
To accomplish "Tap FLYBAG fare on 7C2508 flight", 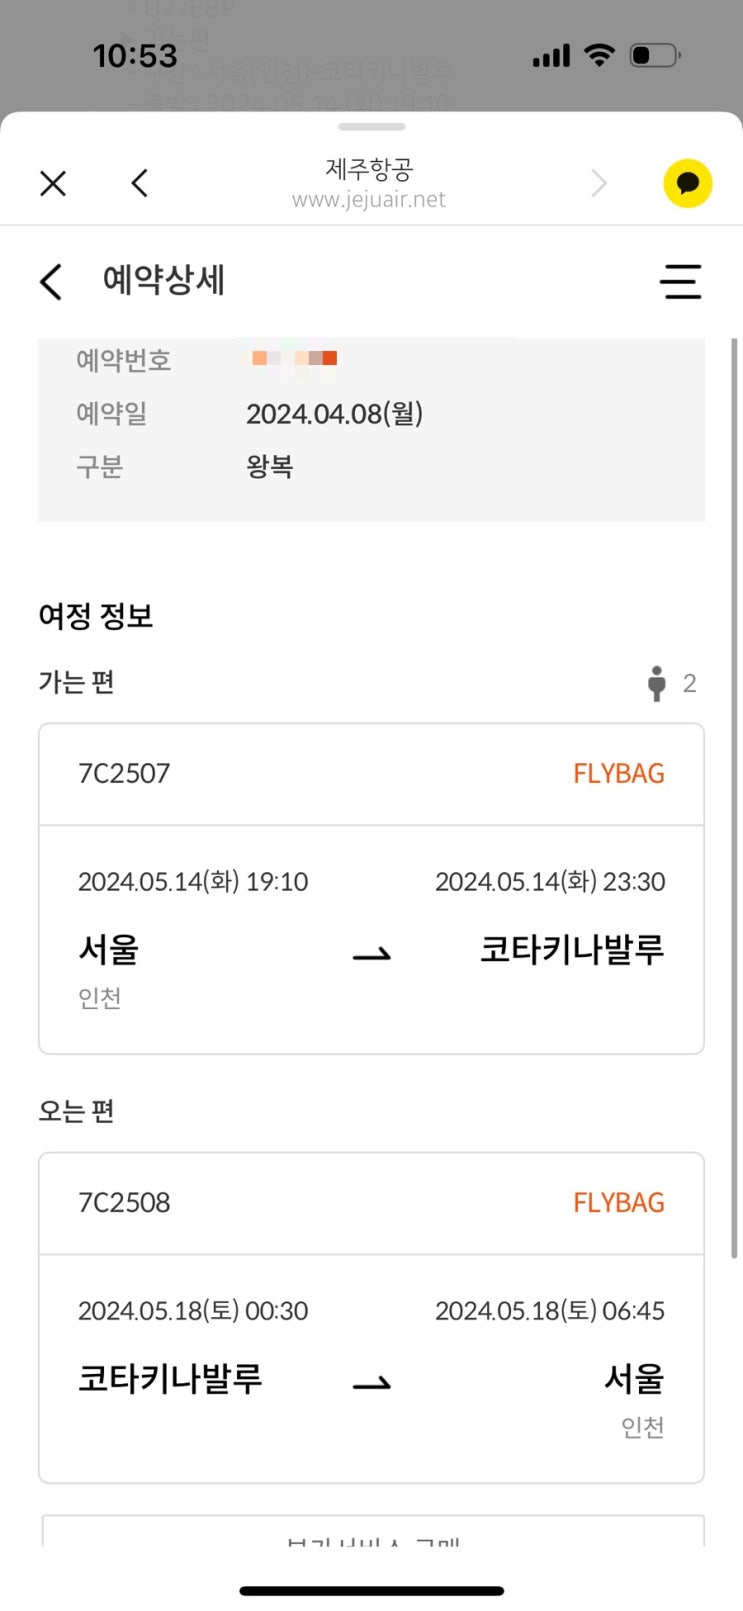I will click(x=618, y=1202).
